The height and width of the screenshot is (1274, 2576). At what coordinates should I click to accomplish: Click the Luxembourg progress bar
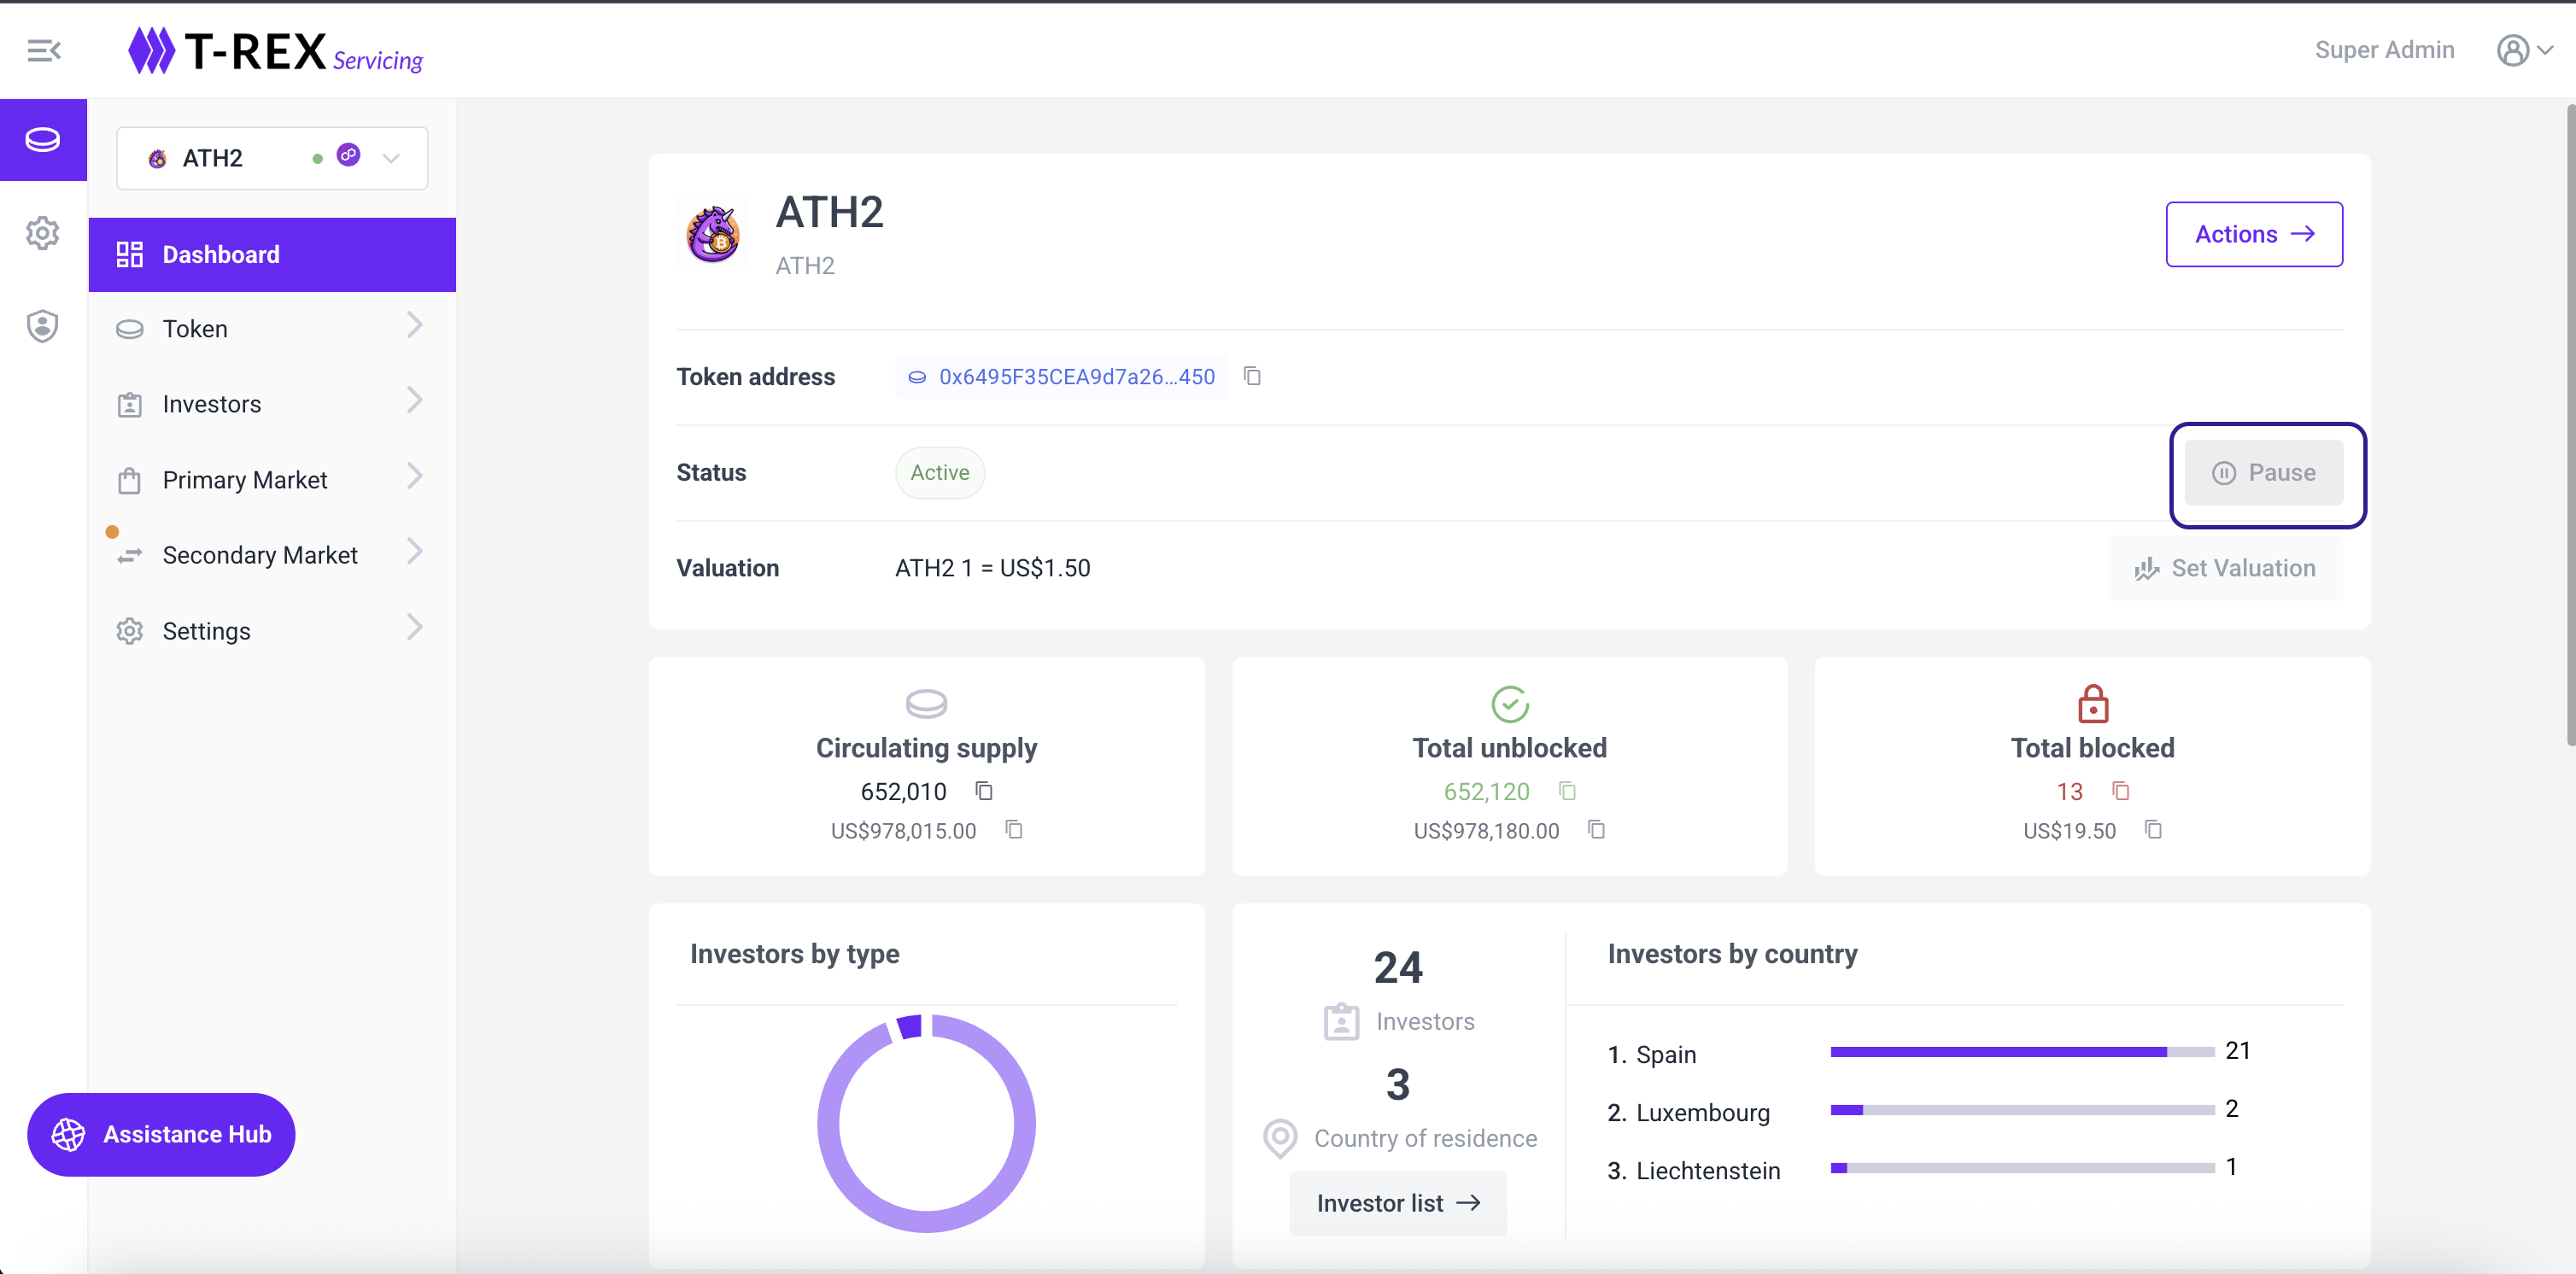pyautogui.click(x=2022, y=1110)
